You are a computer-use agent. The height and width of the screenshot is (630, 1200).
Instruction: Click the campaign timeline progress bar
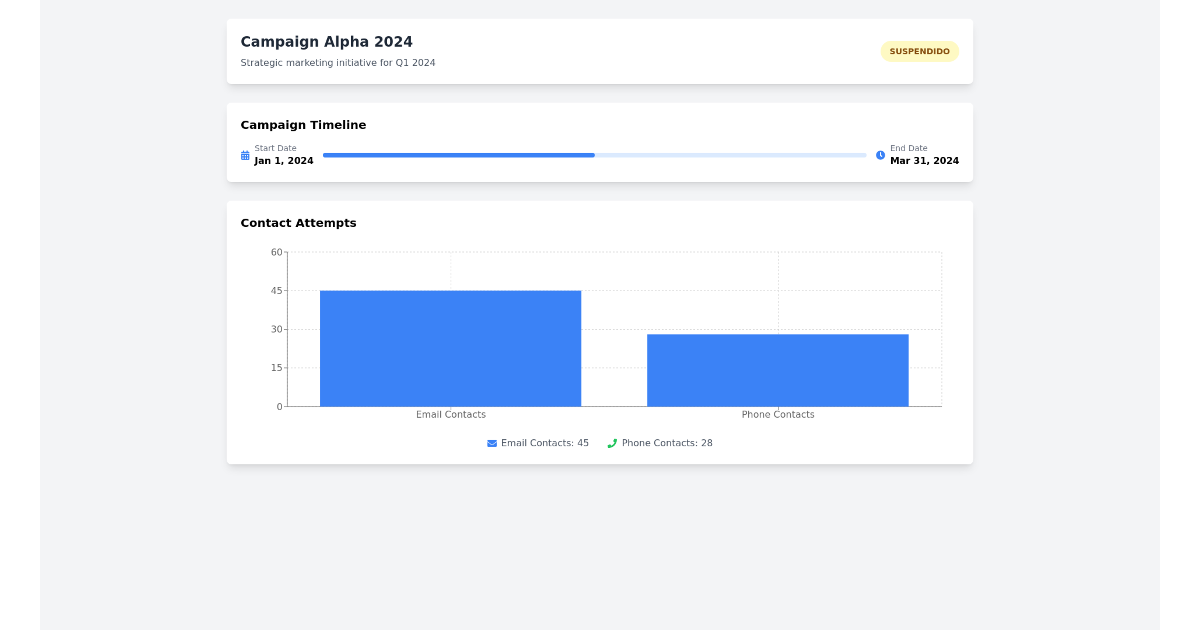pos(595,155)
